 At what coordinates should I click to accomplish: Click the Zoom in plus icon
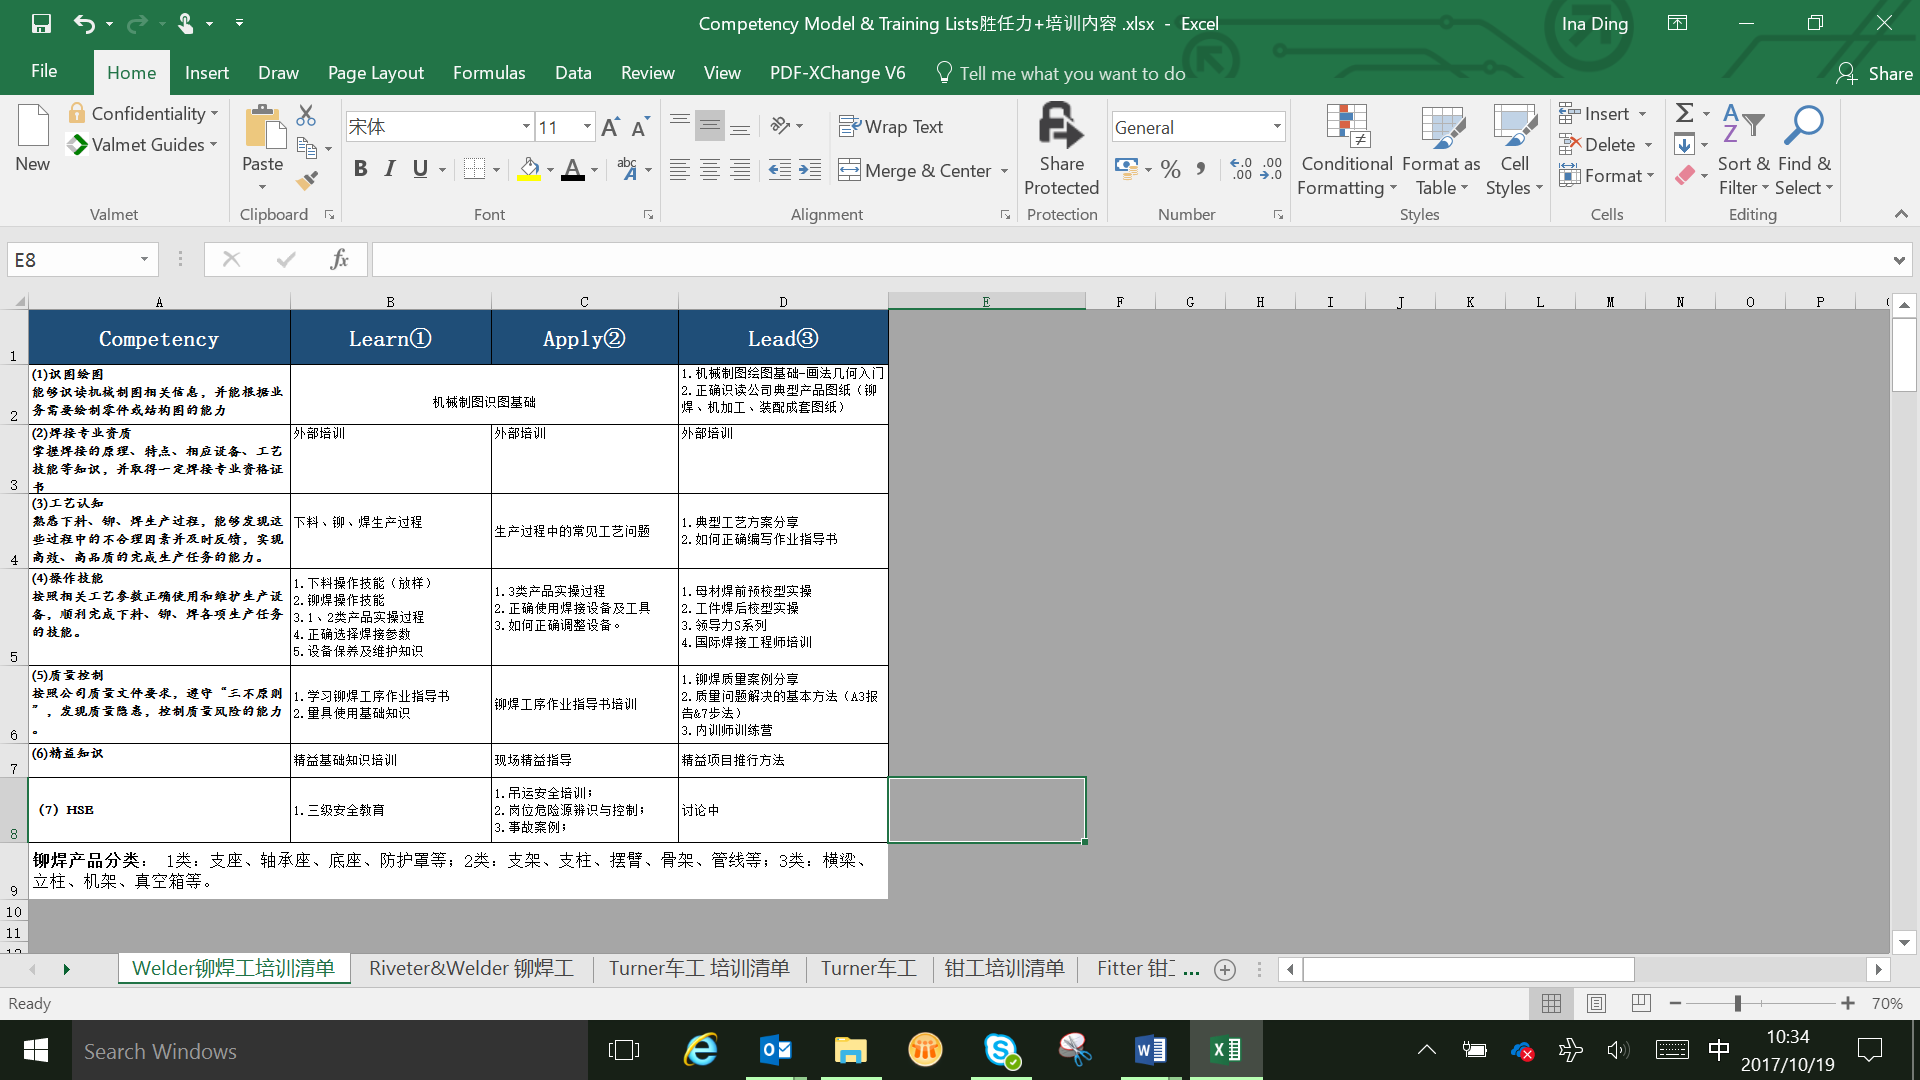1848,1003
